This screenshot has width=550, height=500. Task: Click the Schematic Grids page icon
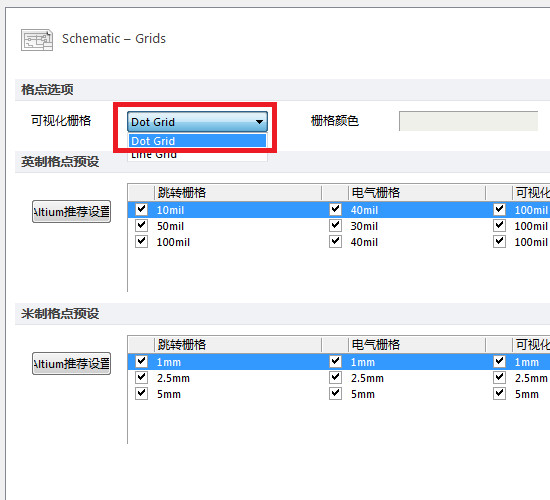(x=37, y=40)
